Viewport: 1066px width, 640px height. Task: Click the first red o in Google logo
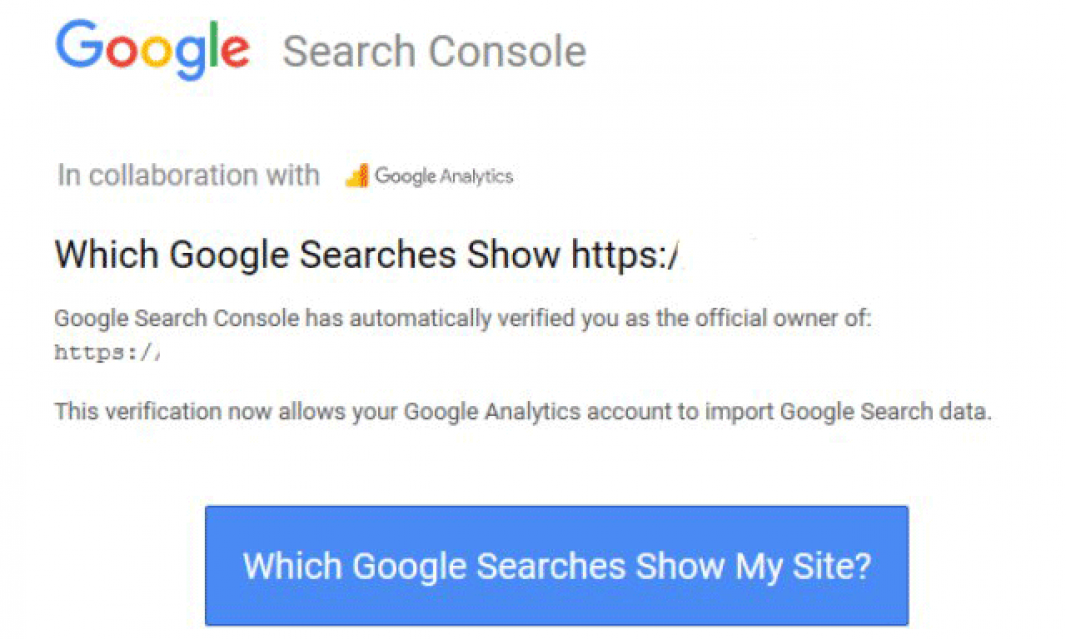[122, 52]
